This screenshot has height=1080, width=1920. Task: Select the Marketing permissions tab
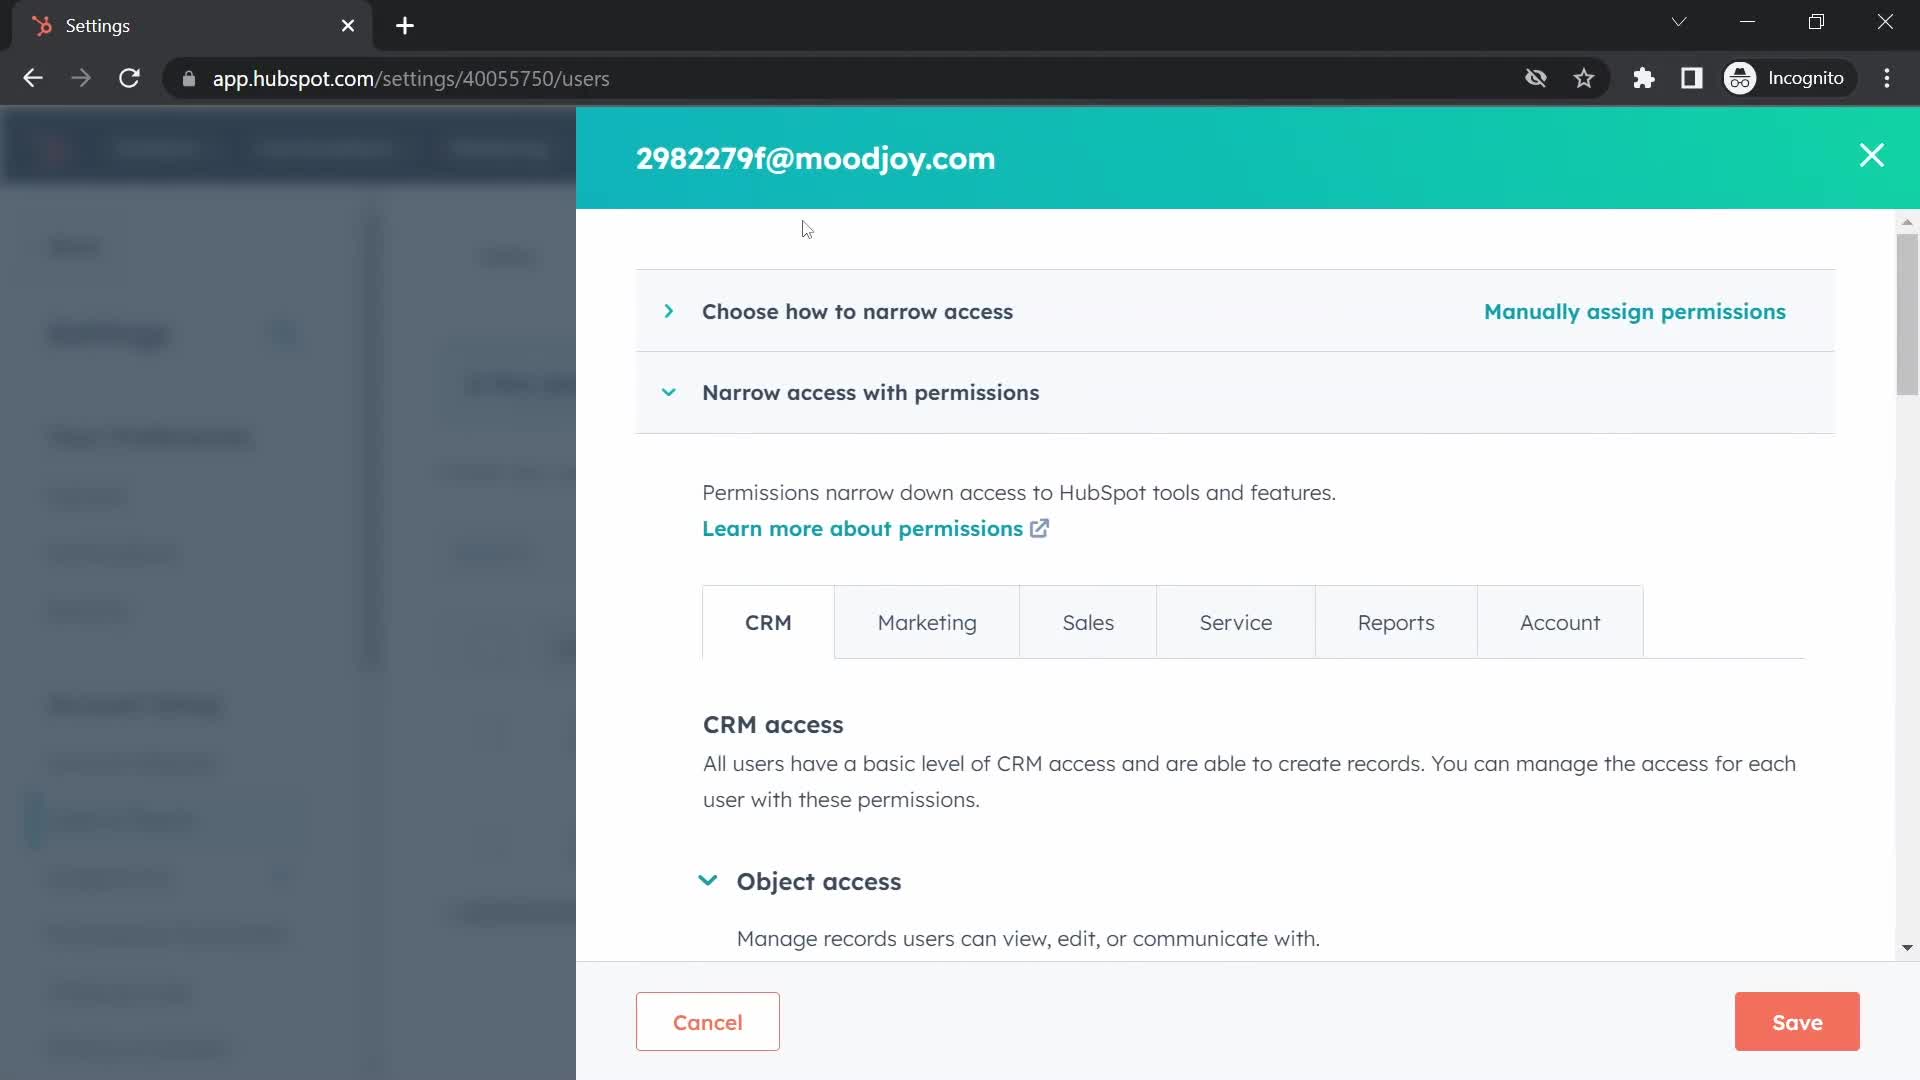(927, 622)
